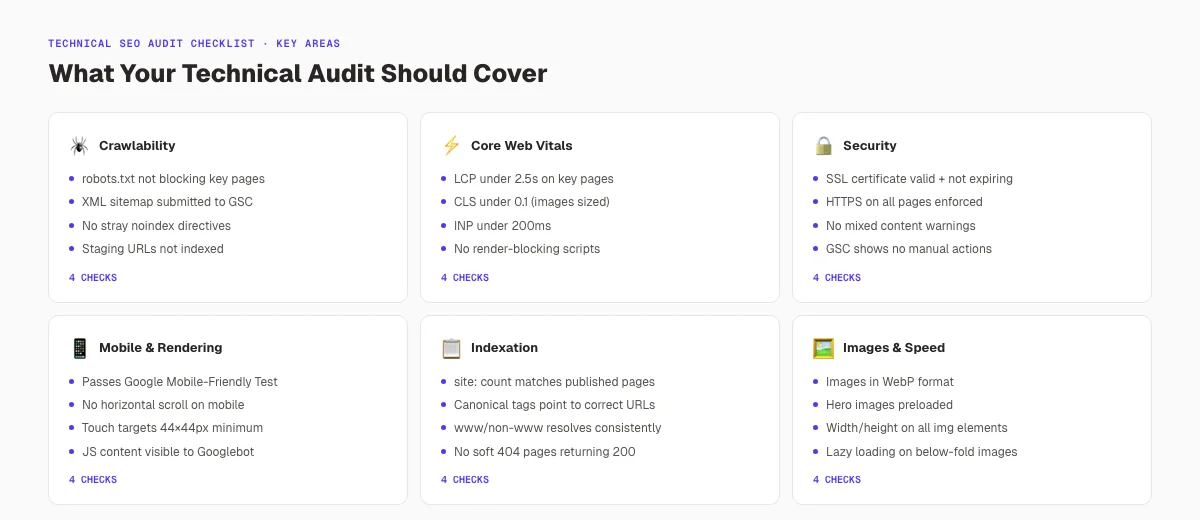The height and width of the screenshot is (520, 1200).
Task: Click the picture icon for Images & Speed
Action: [823, 348]
